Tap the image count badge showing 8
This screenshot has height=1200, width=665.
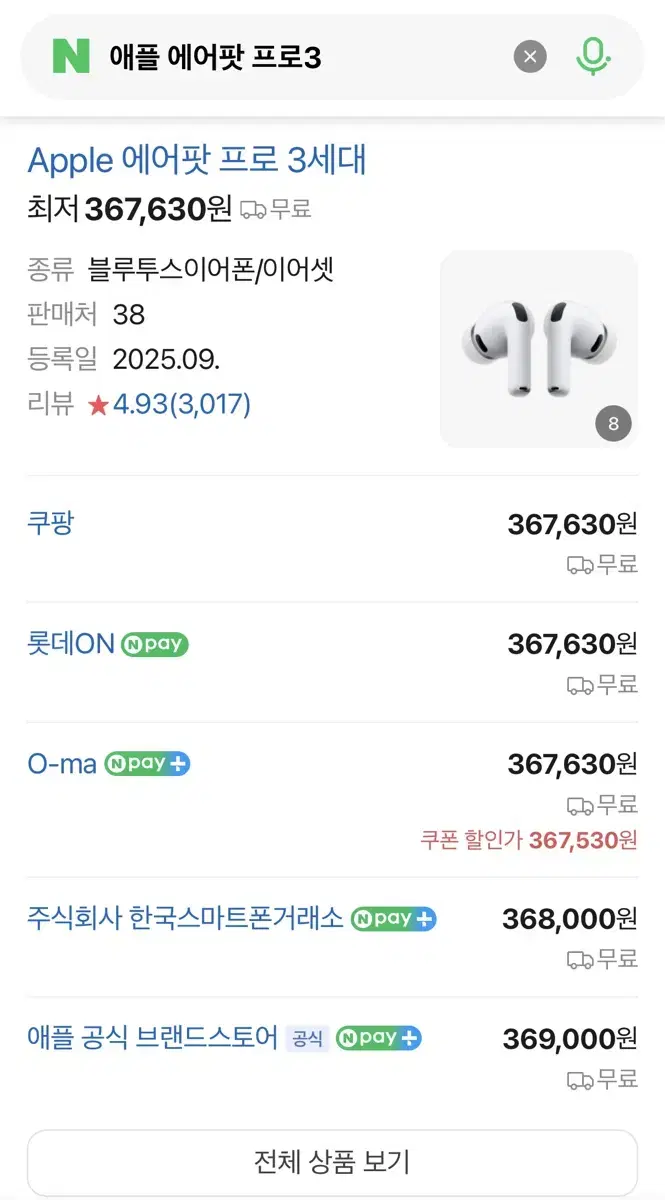click(613, 423)
